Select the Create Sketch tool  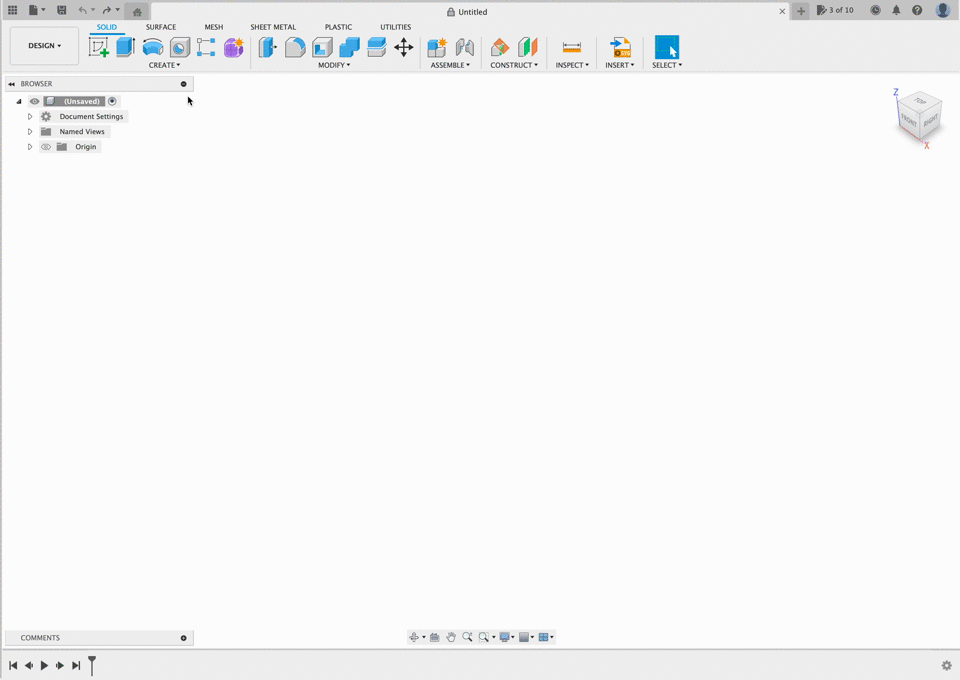click(x=100, y=46)
